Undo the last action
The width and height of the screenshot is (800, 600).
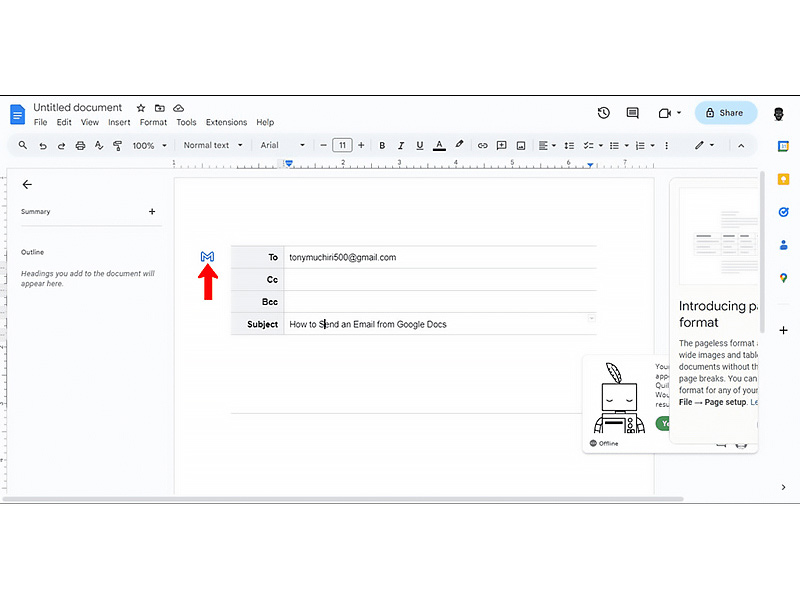coord(43,146)
